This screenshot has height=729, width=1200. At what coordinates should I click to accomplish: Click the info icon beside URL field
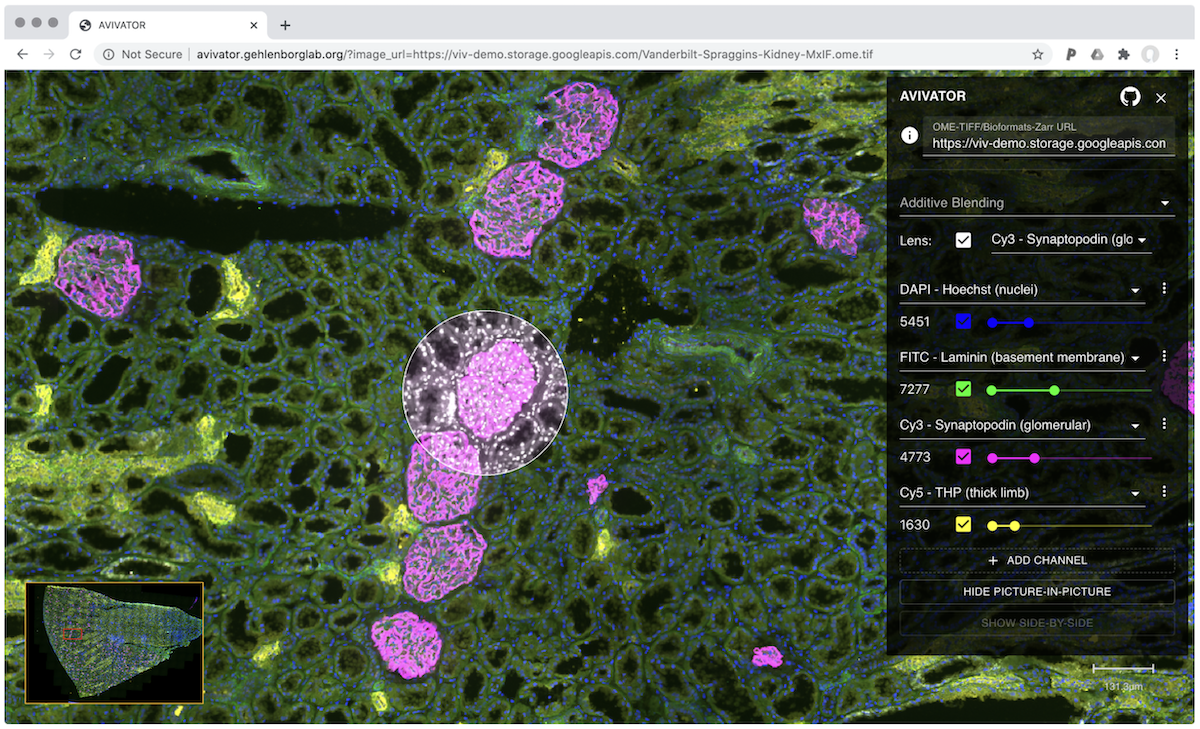coord(910,135)
